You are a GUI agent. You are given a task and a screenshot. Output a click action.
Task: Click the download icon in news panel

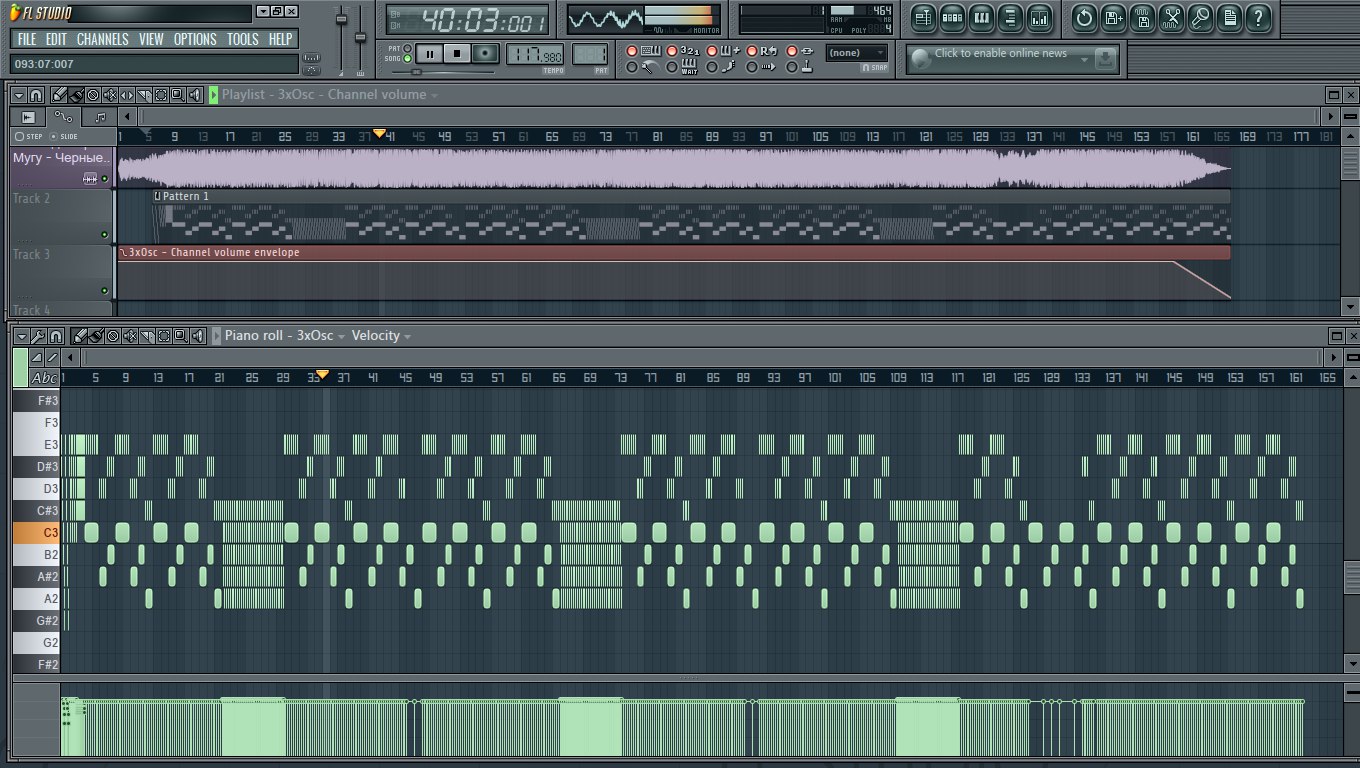point(1104,60)
